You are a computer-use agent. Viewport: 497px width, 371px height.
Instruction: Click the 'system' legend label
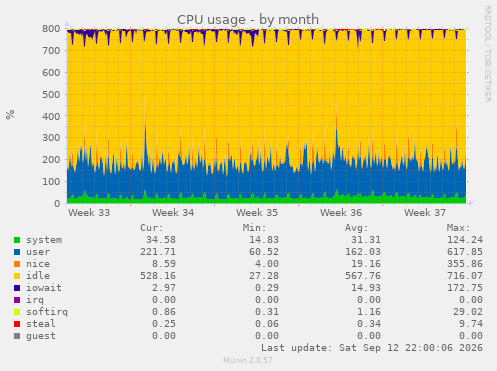pos(44,240)
